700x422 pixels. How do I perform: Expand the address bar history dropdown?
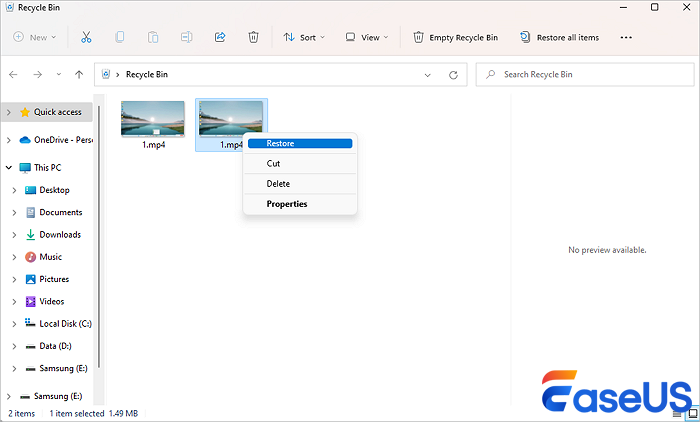(429, 74)
